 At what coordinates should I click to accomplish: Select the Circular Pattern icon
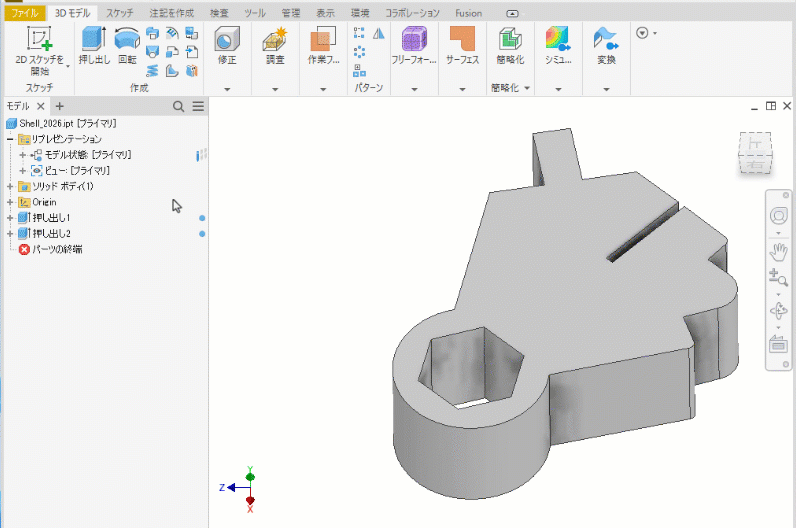coord(359,52)
